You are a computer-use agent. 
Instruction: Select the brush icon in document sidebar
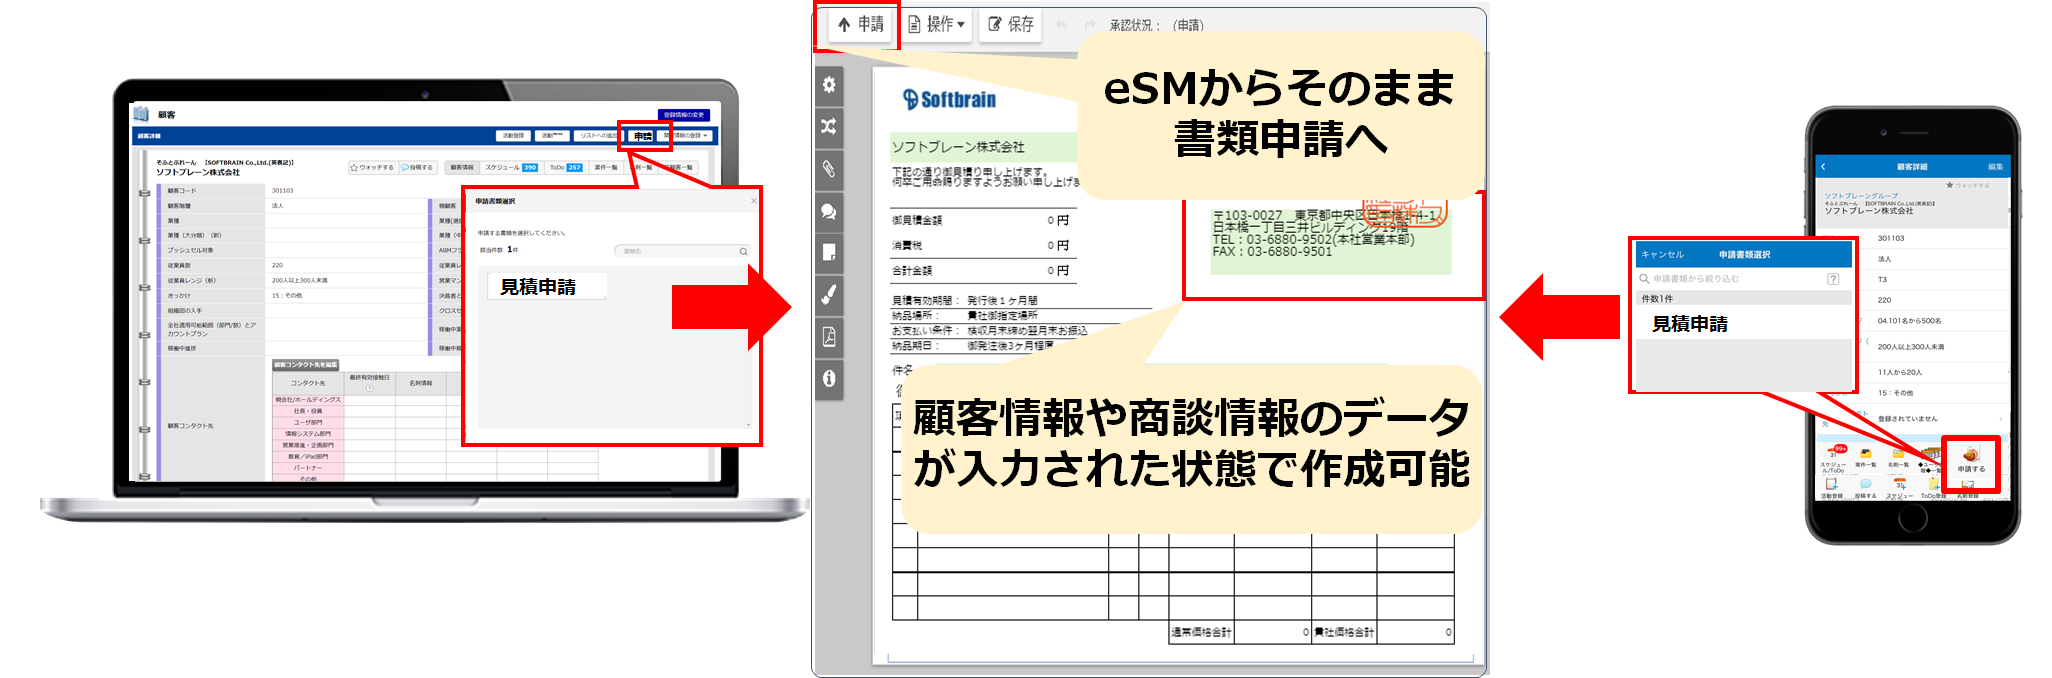[829, 295]
